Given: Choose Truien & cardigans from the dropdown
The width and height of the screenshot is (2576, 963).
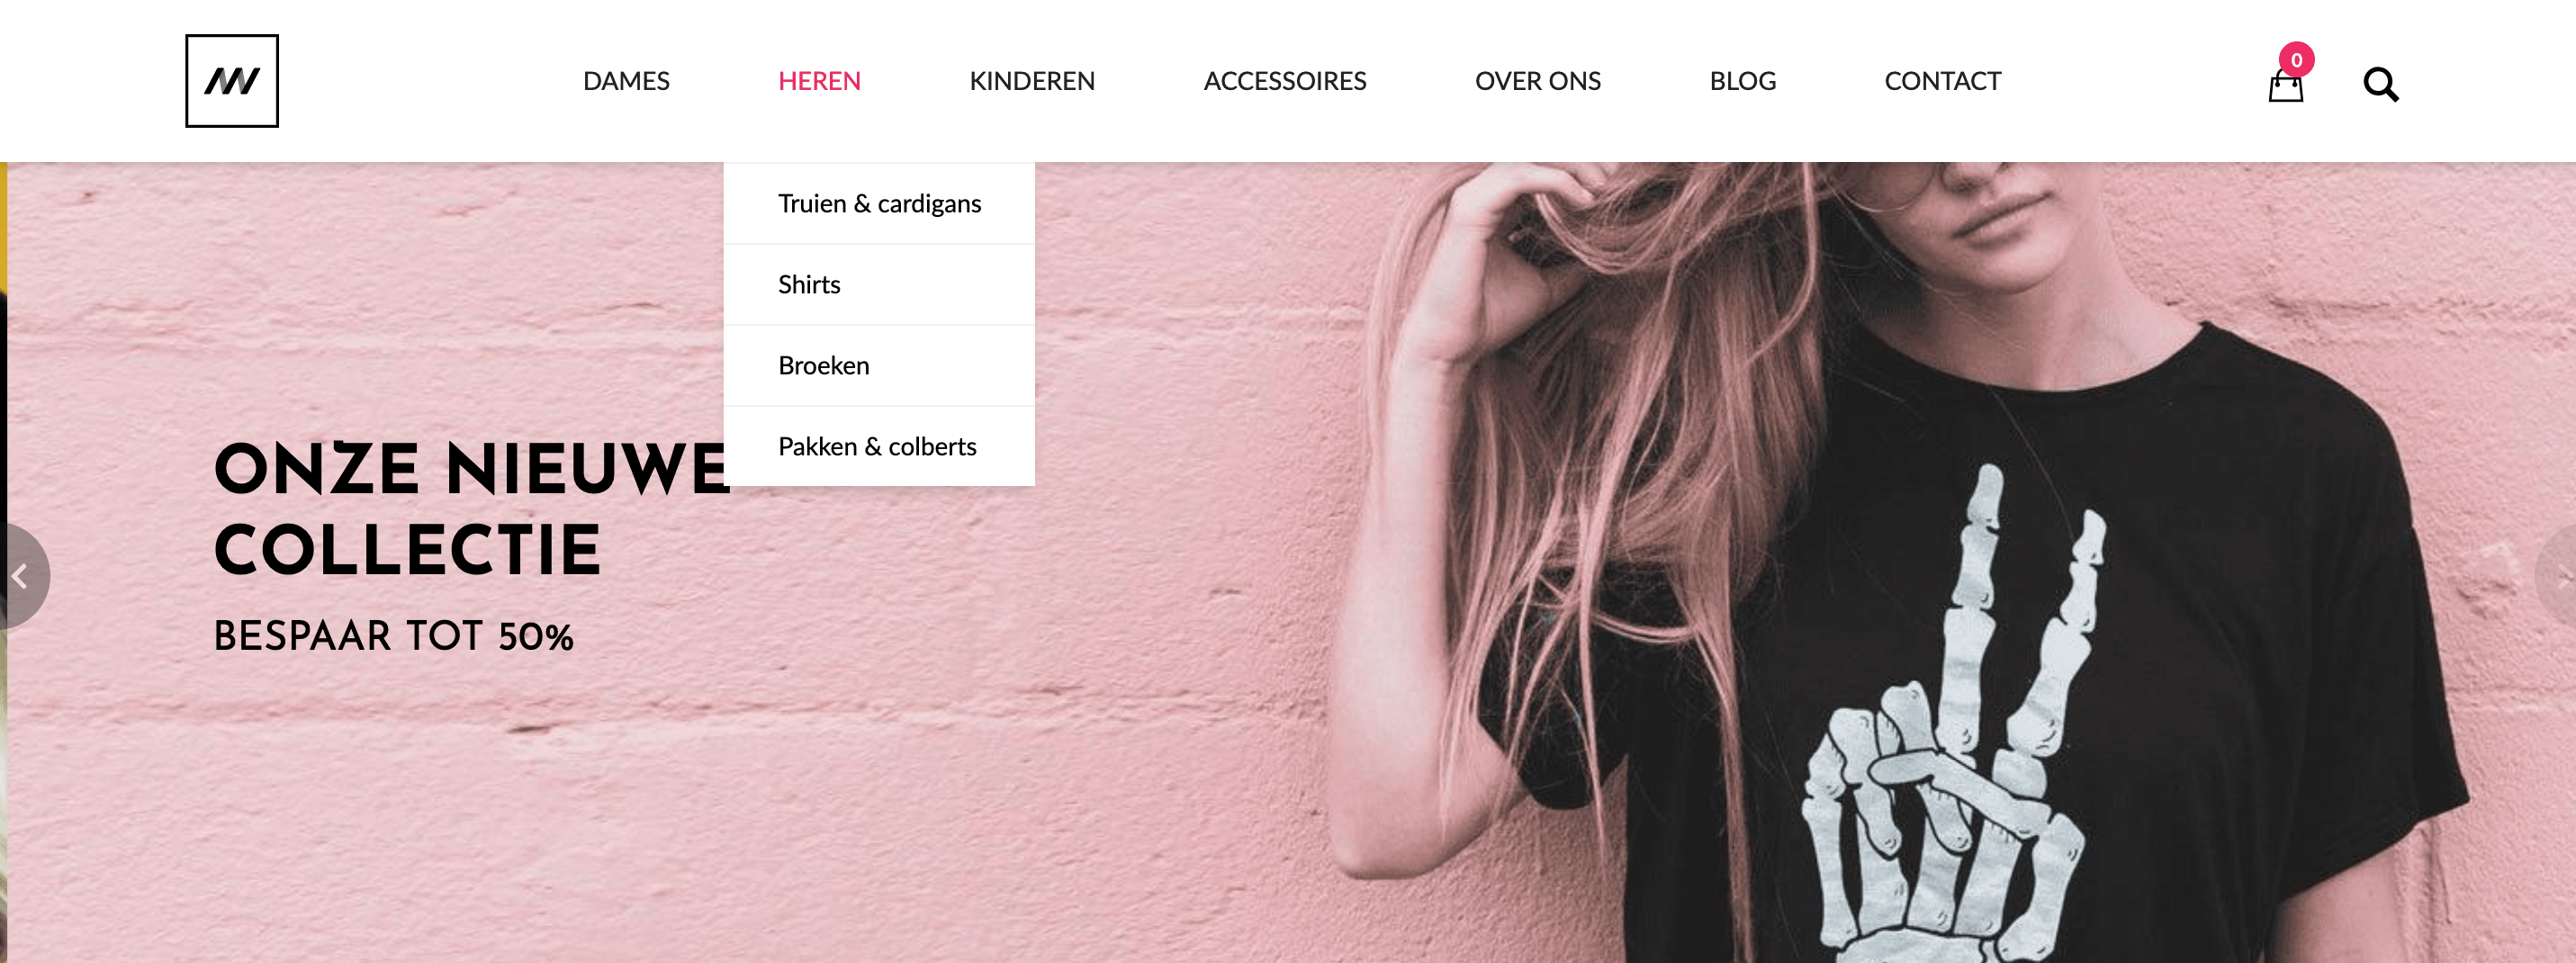Looking at the screenshot, I should tap(879, 204).
